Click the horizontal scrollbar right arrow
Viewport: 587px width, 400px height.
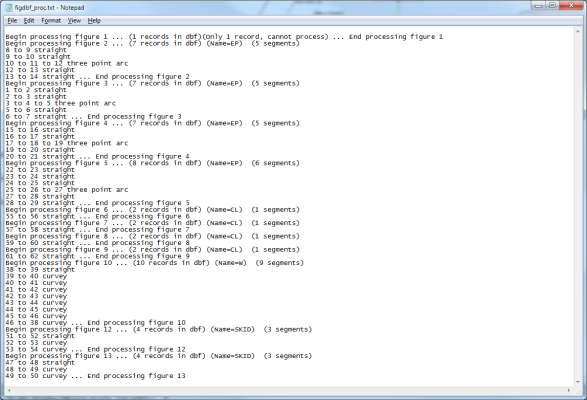[569, 391]
